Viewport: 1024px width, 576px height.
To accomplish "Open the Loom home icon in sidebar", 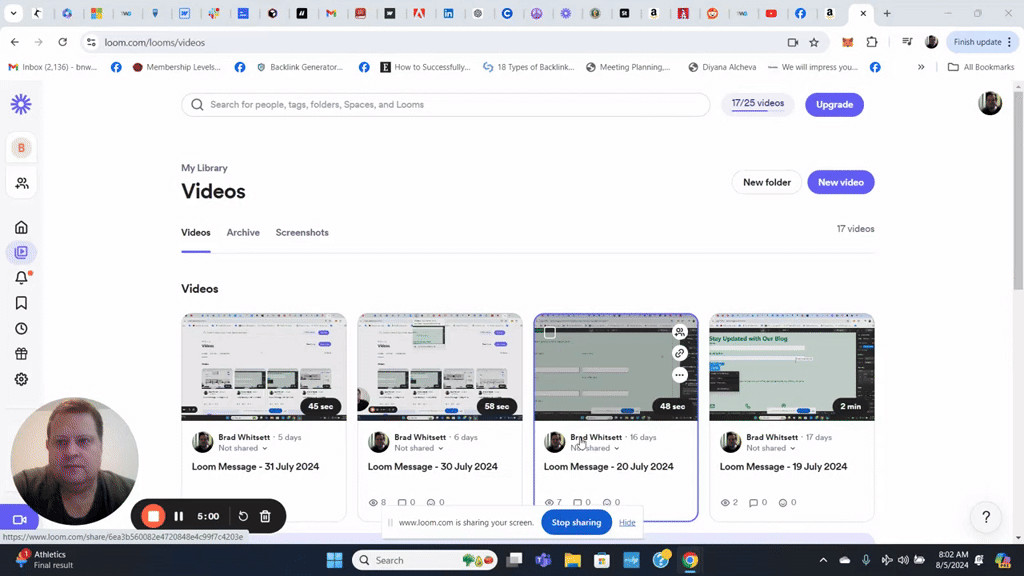I will tap(22, 227).
